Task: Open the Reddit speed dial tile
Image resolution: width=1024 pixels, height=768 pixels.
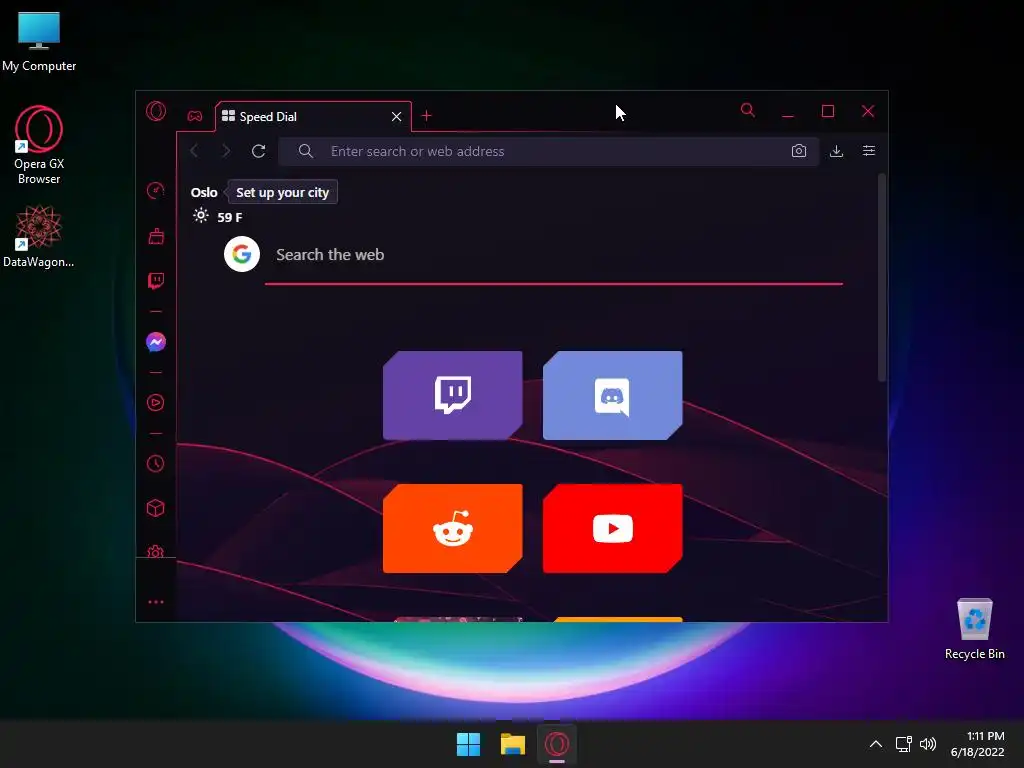Action: 453,528
